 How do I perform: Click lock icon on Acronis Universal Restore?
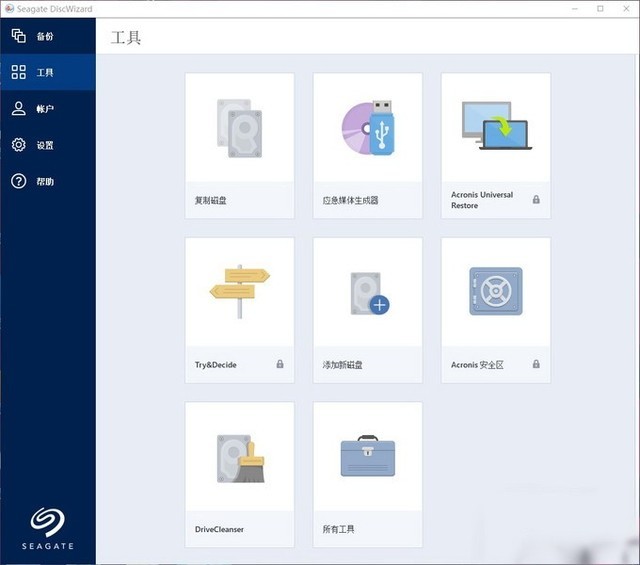536,199
